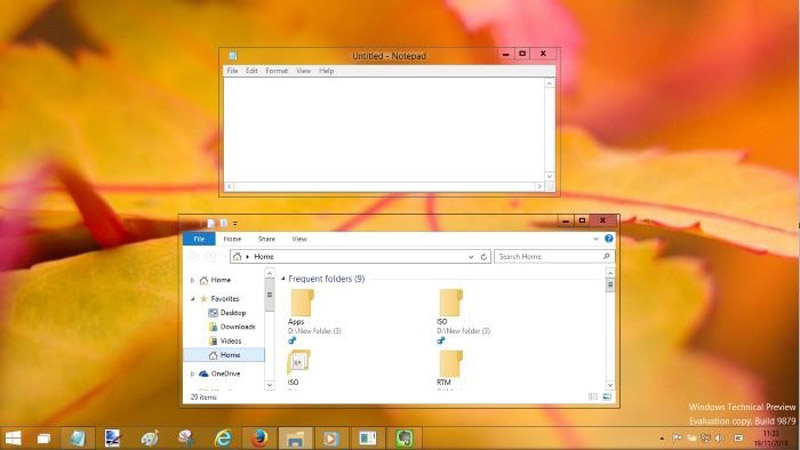This screenshot has width=800, height=450.
Task: Open the Start menu Windows logo
Action: 13,438
